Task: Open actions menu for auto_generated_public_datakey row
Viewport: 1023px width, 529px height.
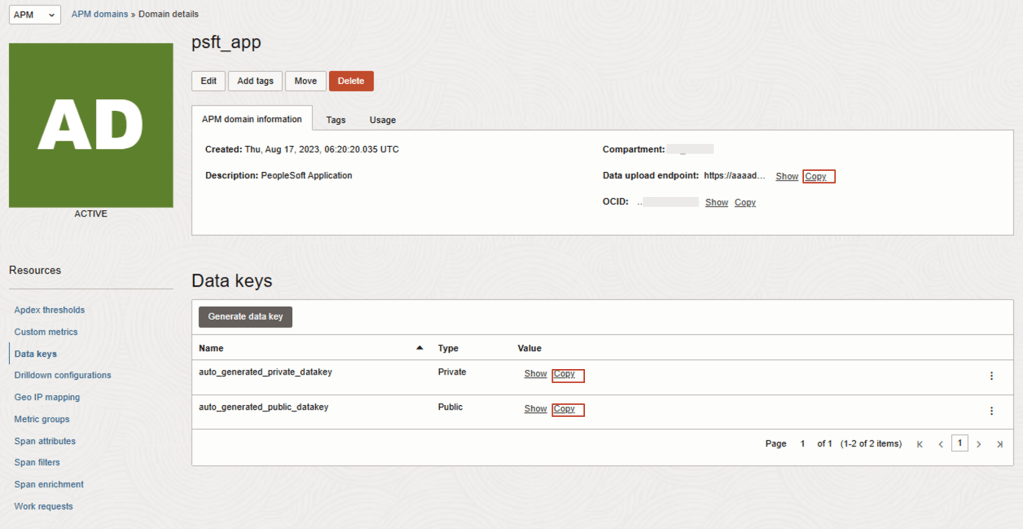Action: [x=991, y=411]
